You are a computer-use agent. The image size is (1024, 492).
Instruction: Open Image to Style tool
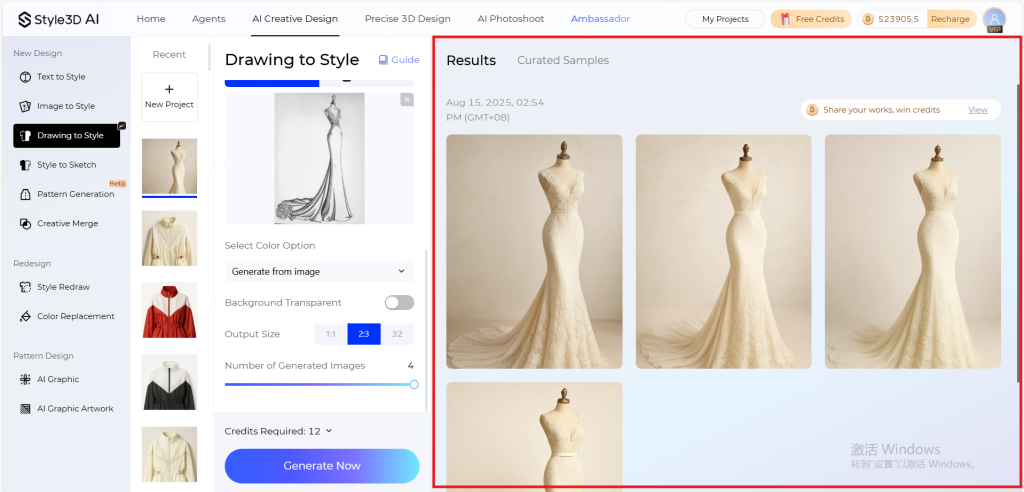[57, 106]
